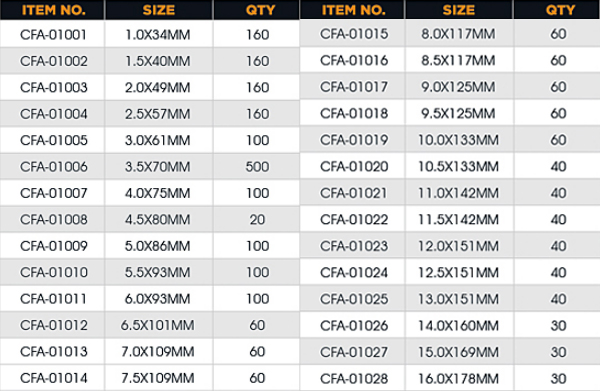This screenshot has width=600, height=391.
Task: Click the 3.0X61MM size cell
Action: pos(158,140)
